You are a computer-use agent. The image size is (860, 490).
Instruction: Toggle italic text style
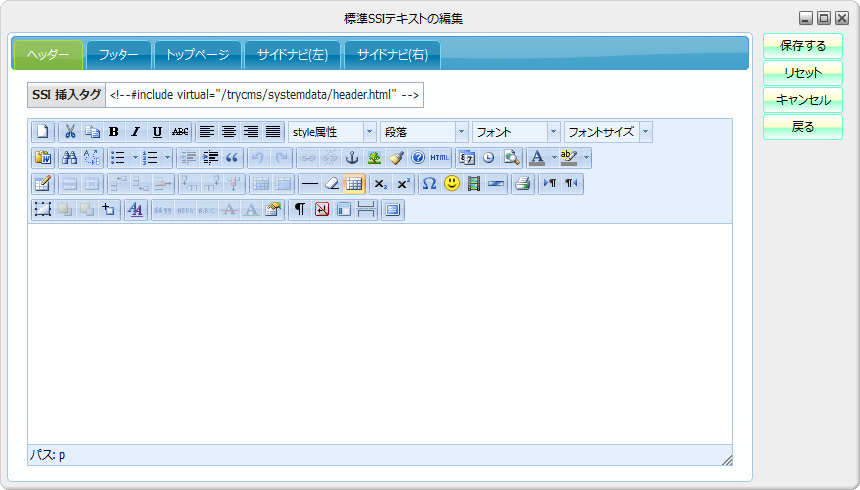tap(136, 132)
